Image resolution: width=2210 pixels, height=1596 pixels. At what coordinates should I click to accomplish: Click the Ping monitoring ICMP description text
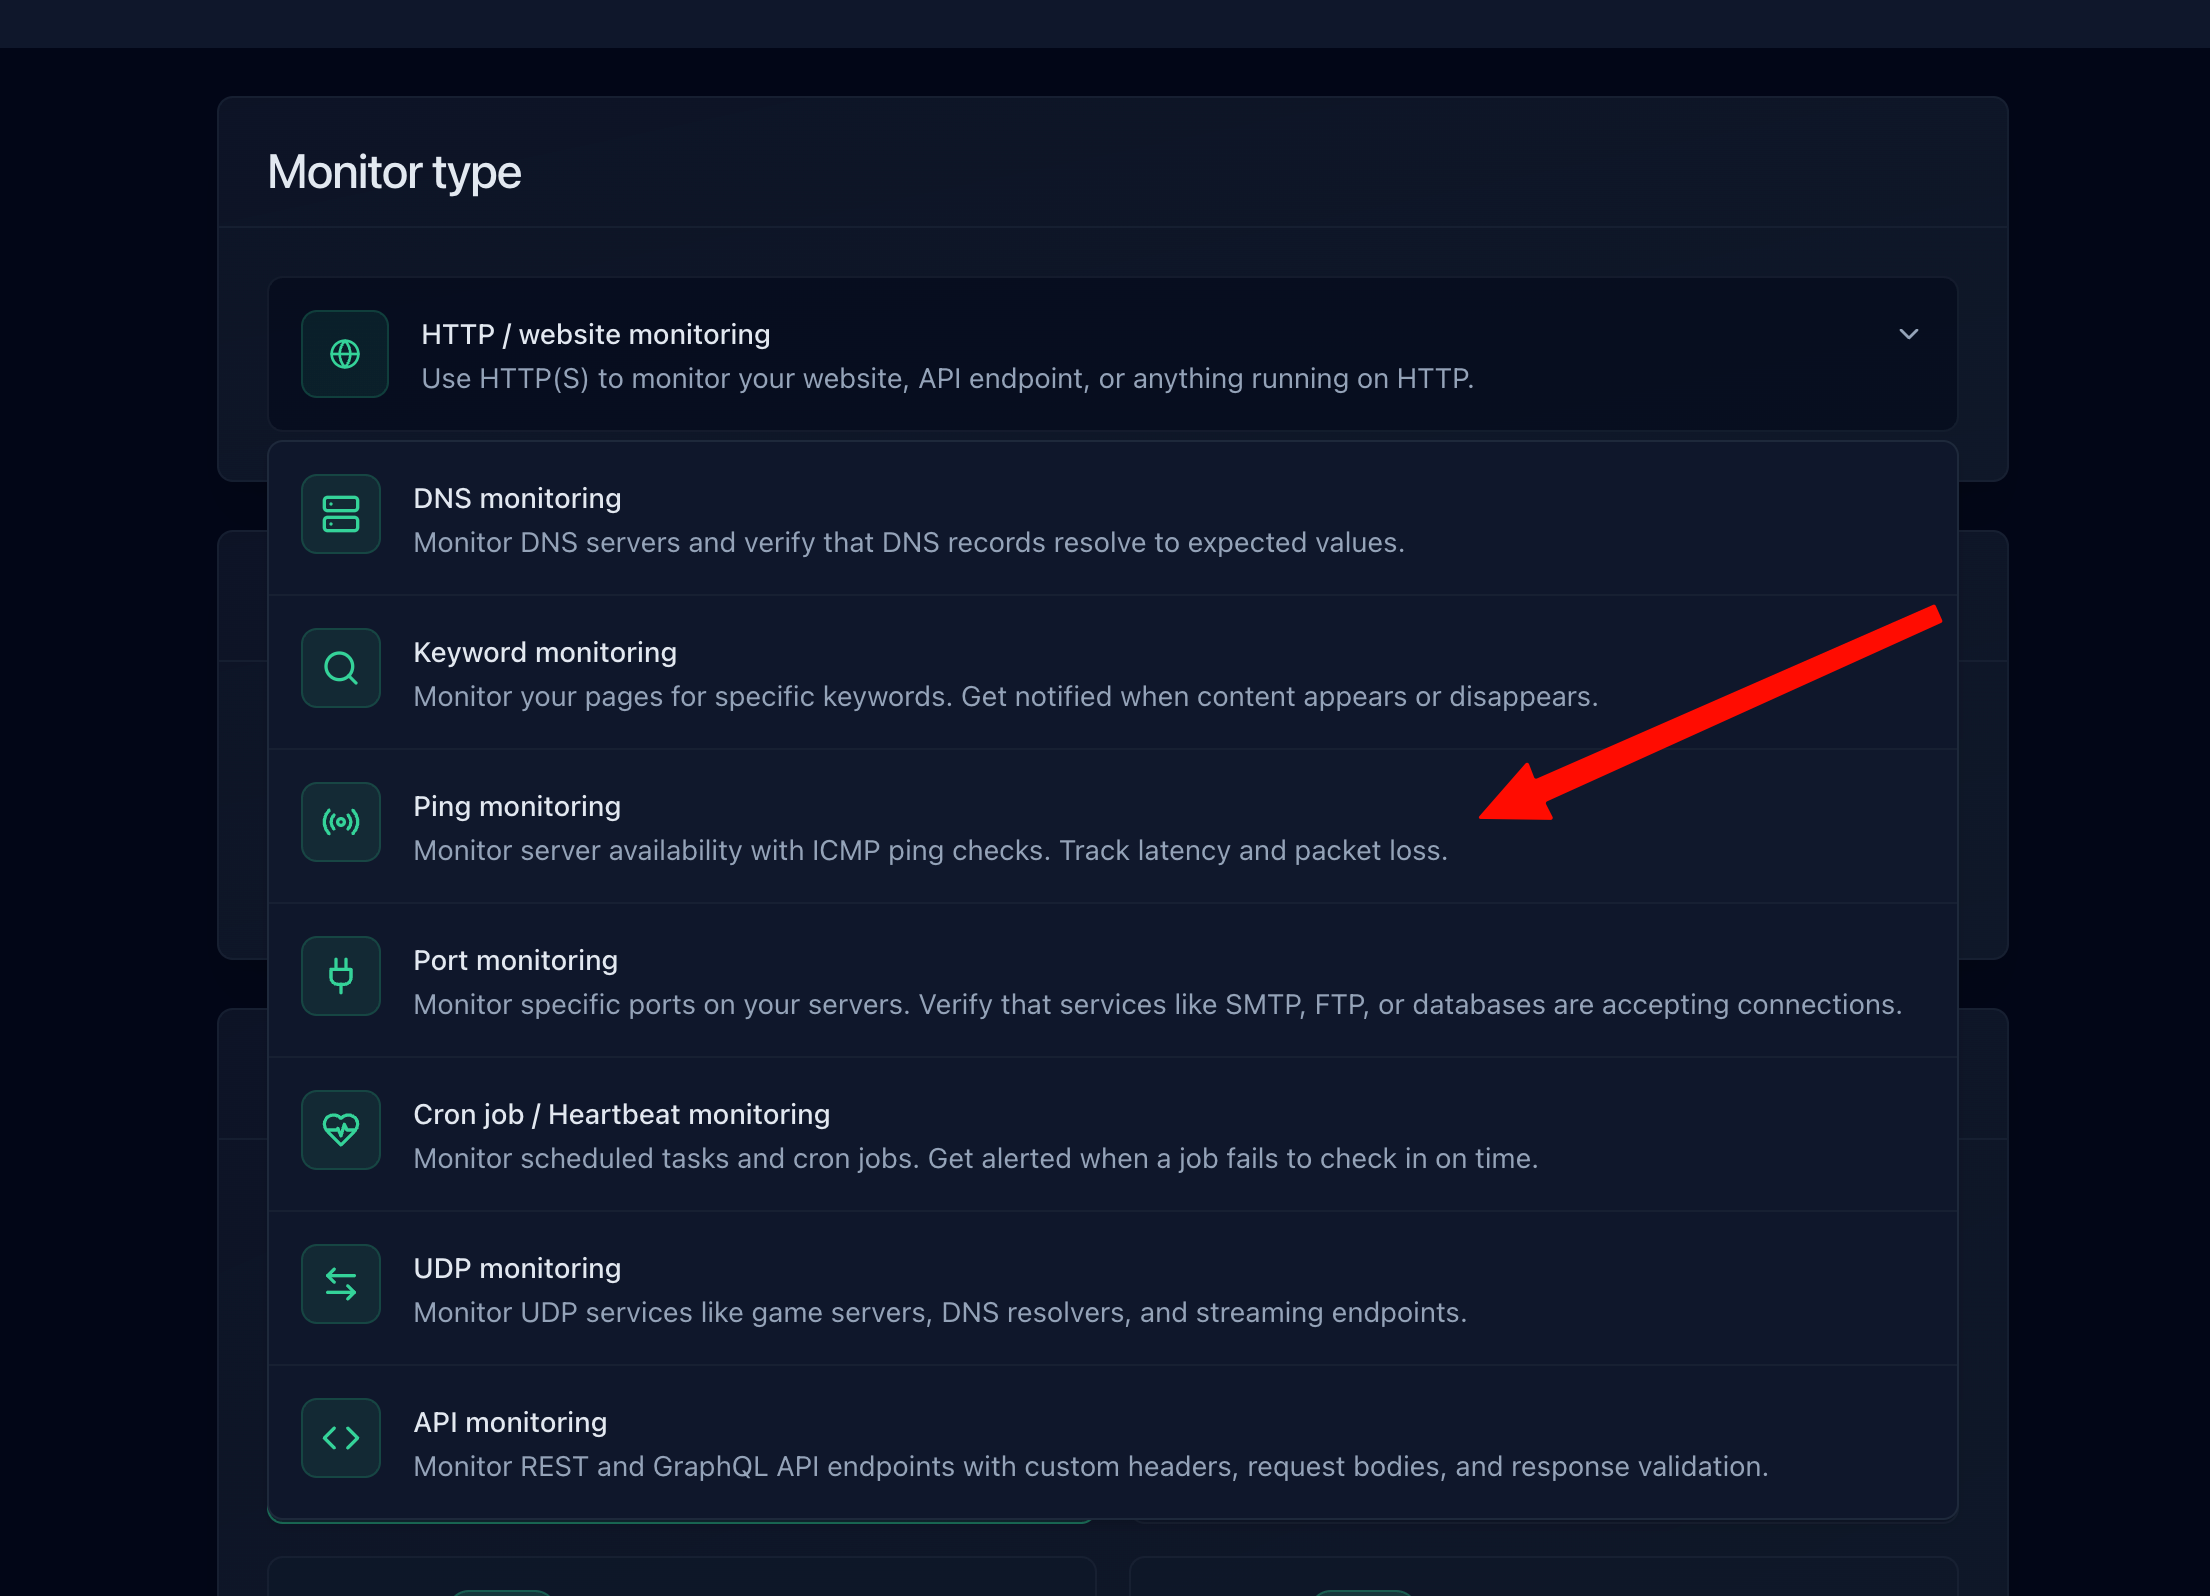coord(930,851)
